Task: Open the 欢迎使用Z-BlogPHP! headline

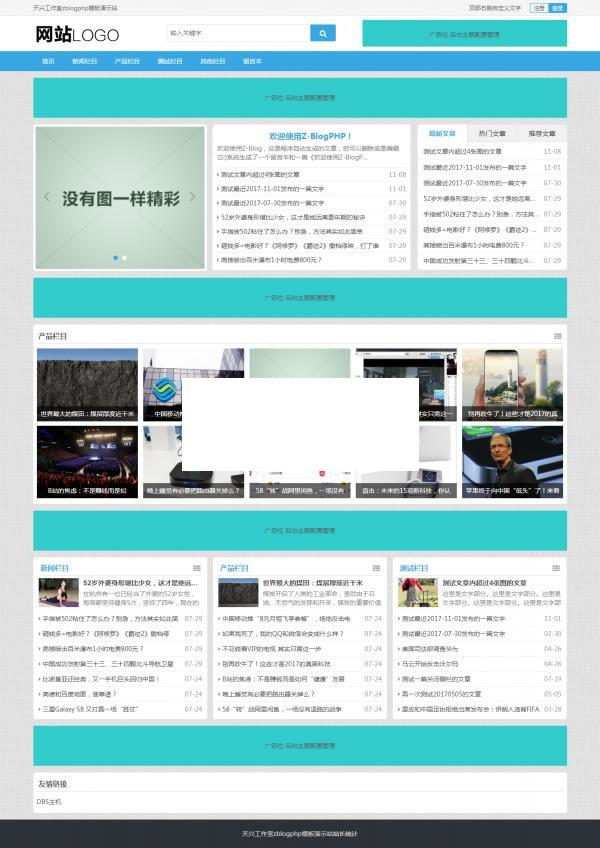Action: point(311,136)
